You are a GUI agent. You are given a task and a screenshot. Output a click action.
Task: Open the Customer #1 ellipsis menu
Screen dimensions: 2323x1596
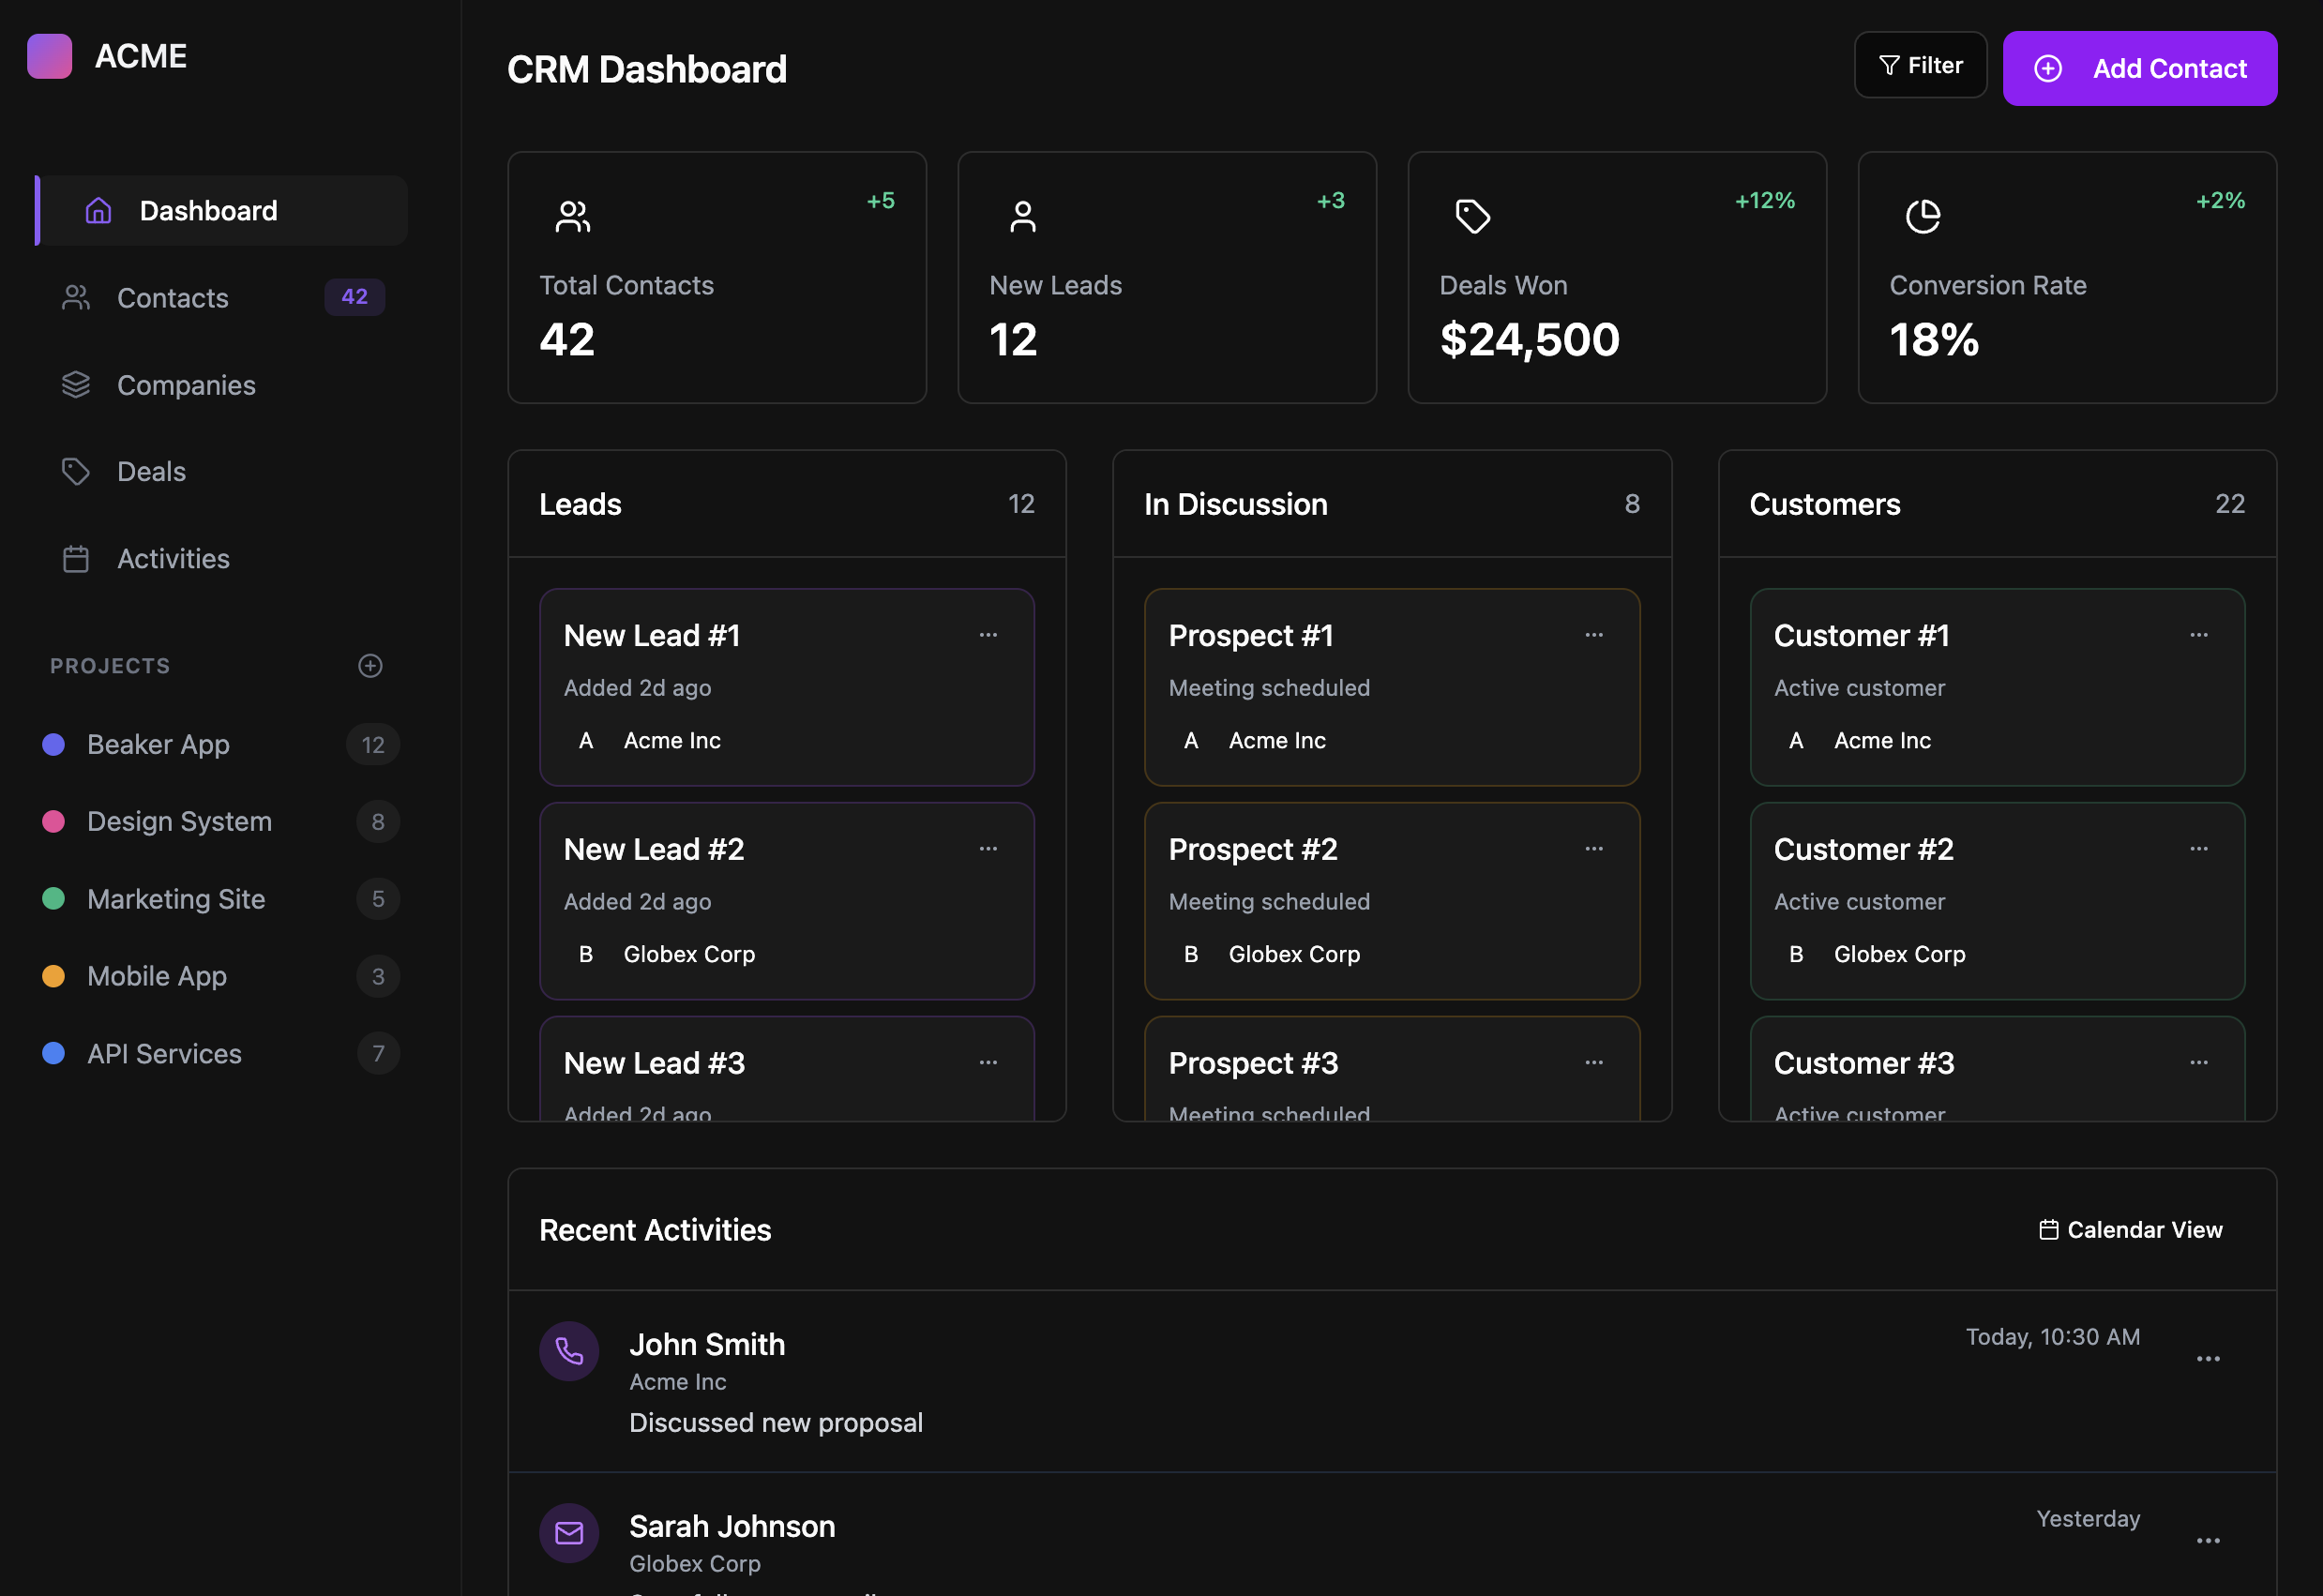pyautogui.click(x=2198, y=635)
